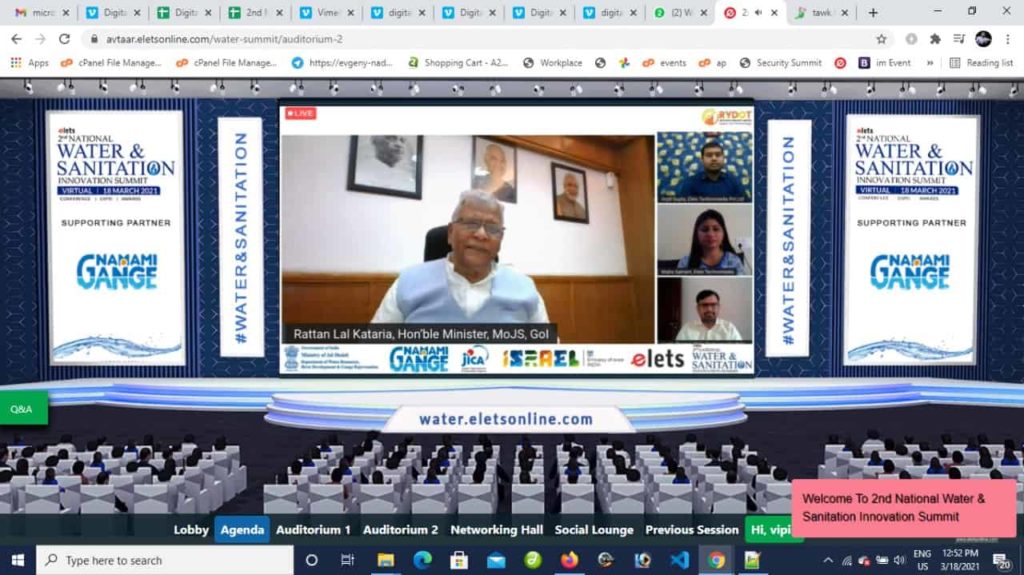Select the top participant video thumbnail
This screenshot has height=575, width=1024.
point(705,167)
